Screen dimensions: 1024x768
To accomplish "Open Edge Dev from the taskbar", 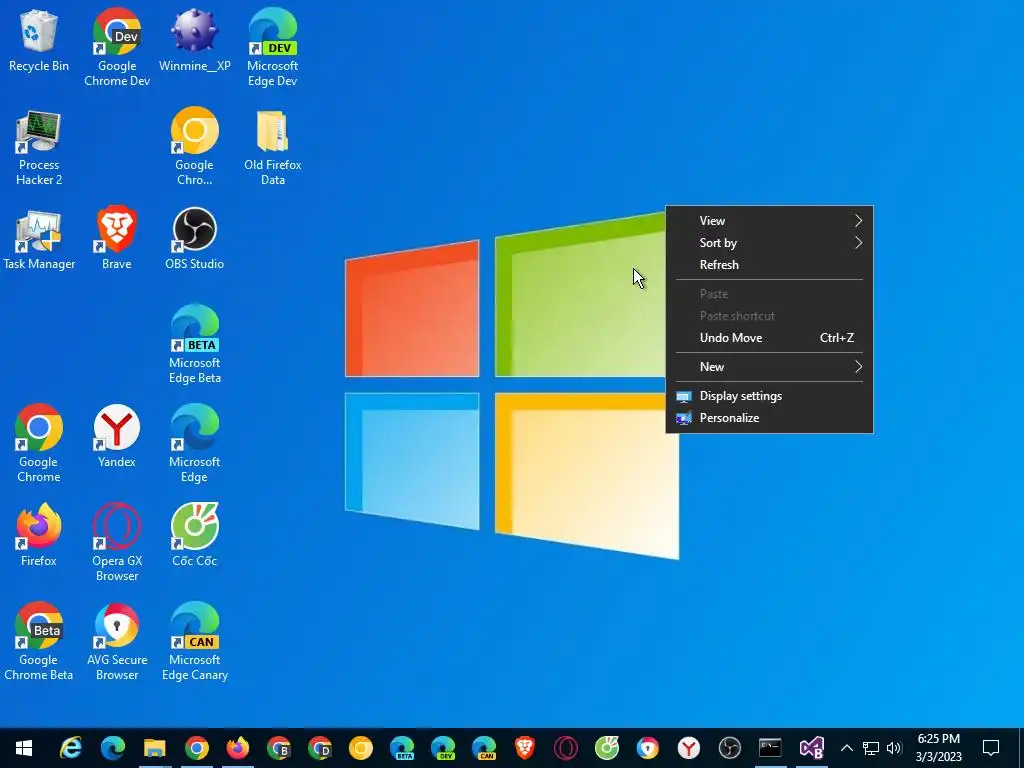I will pyautogui.click(x=443, y=748).
